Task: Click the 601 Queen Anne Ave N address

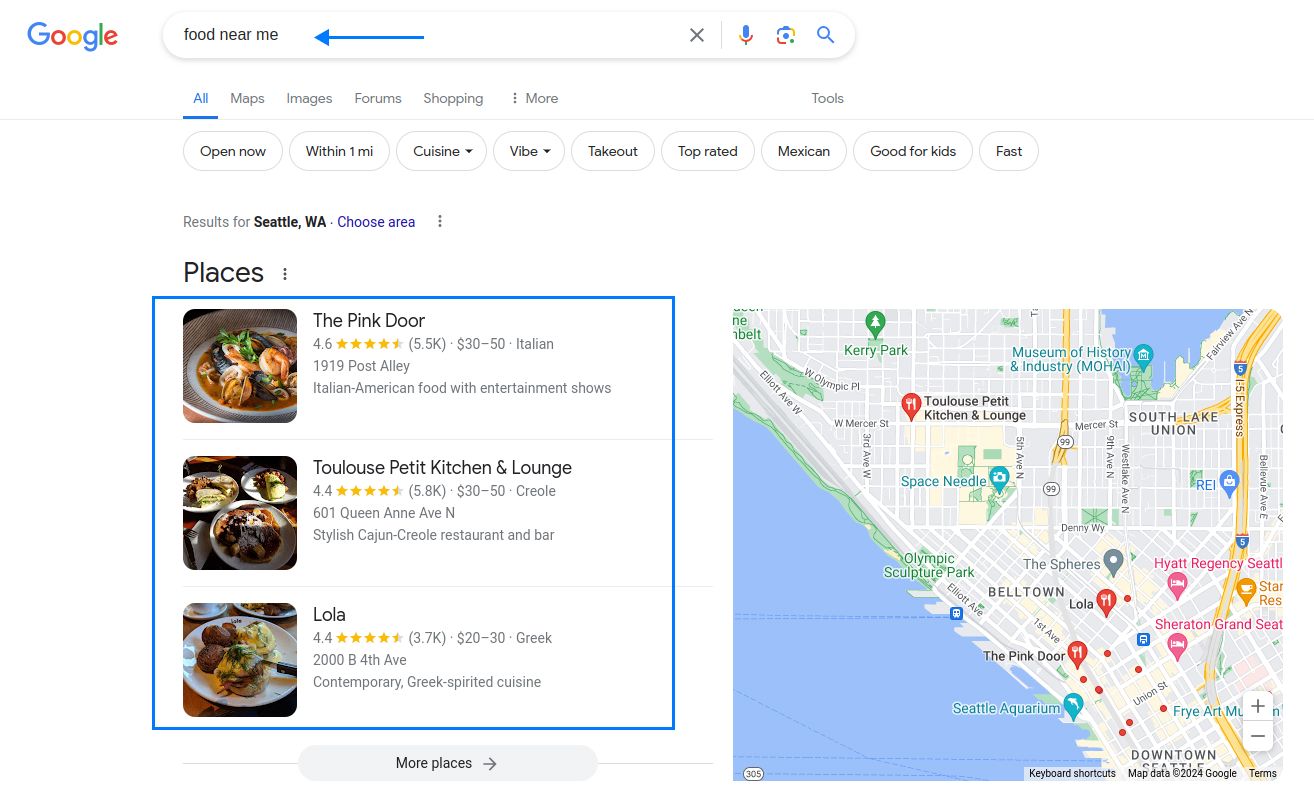Action: coord(384,513)
